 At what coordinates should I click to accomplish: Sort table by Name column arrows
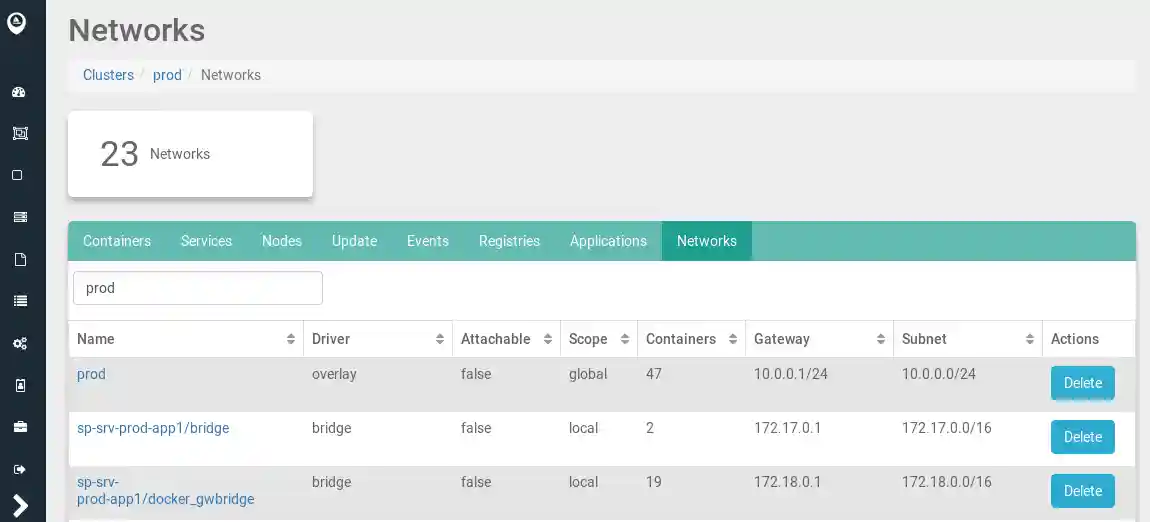click(x=291, y=339)
